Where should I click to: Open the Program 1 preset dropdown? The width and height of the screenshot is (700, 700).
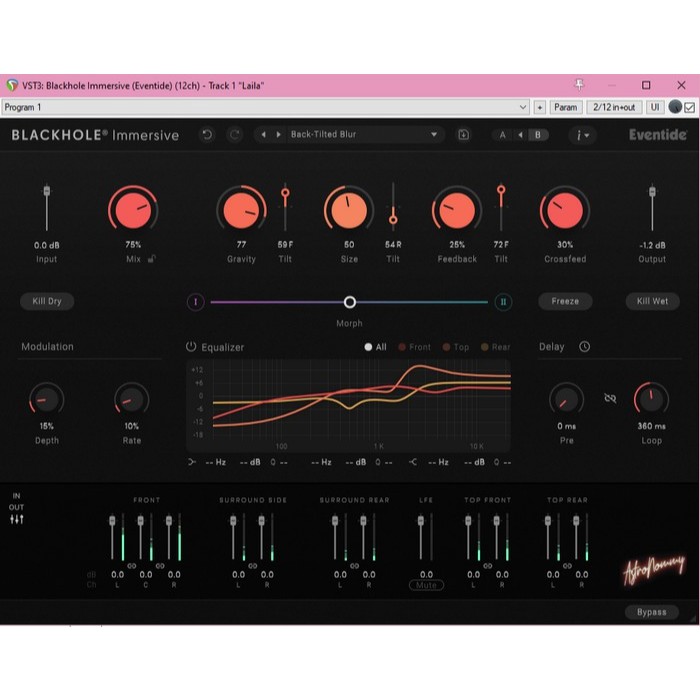point(266,107)
